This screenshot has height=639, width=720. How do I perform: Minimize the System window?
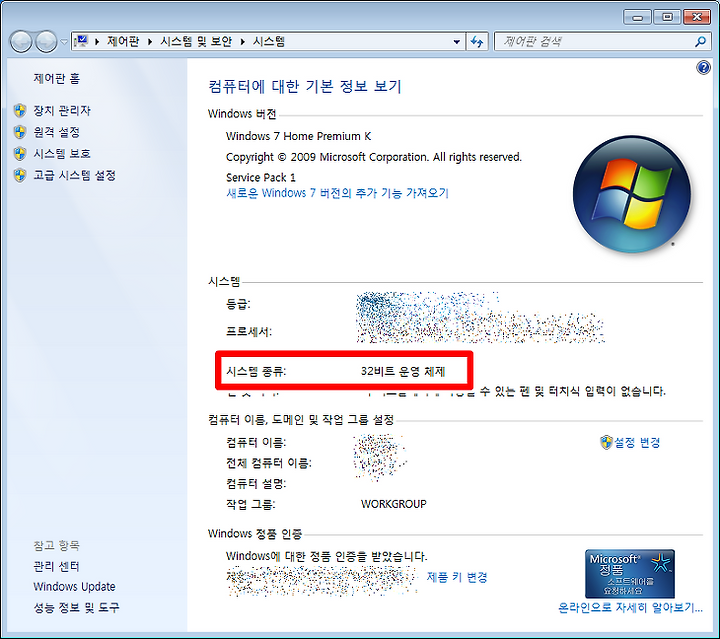637,17
